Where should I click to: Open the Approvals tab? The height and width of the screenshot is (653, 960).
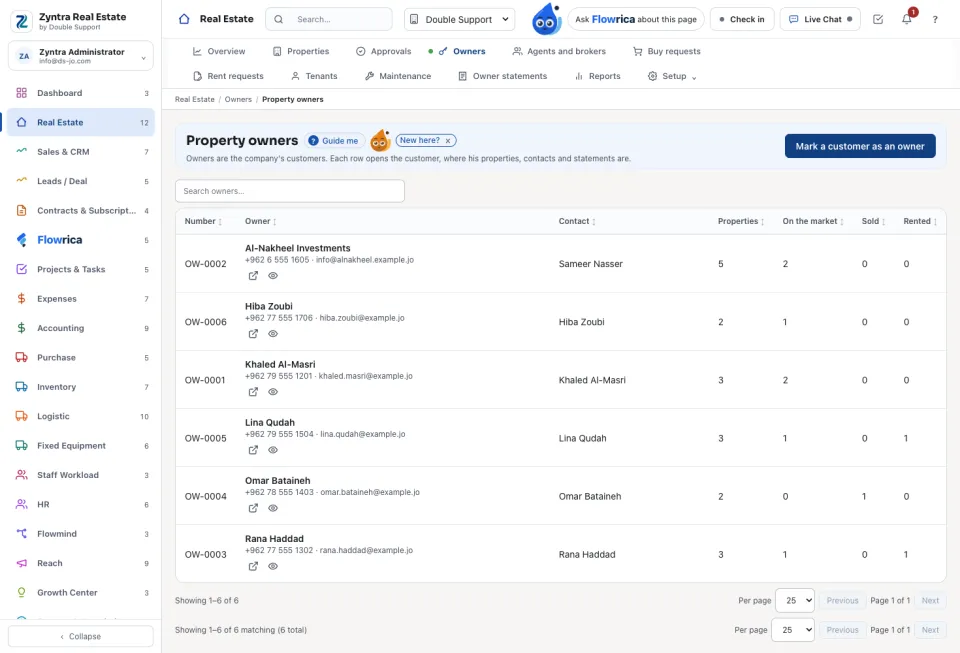383,51
